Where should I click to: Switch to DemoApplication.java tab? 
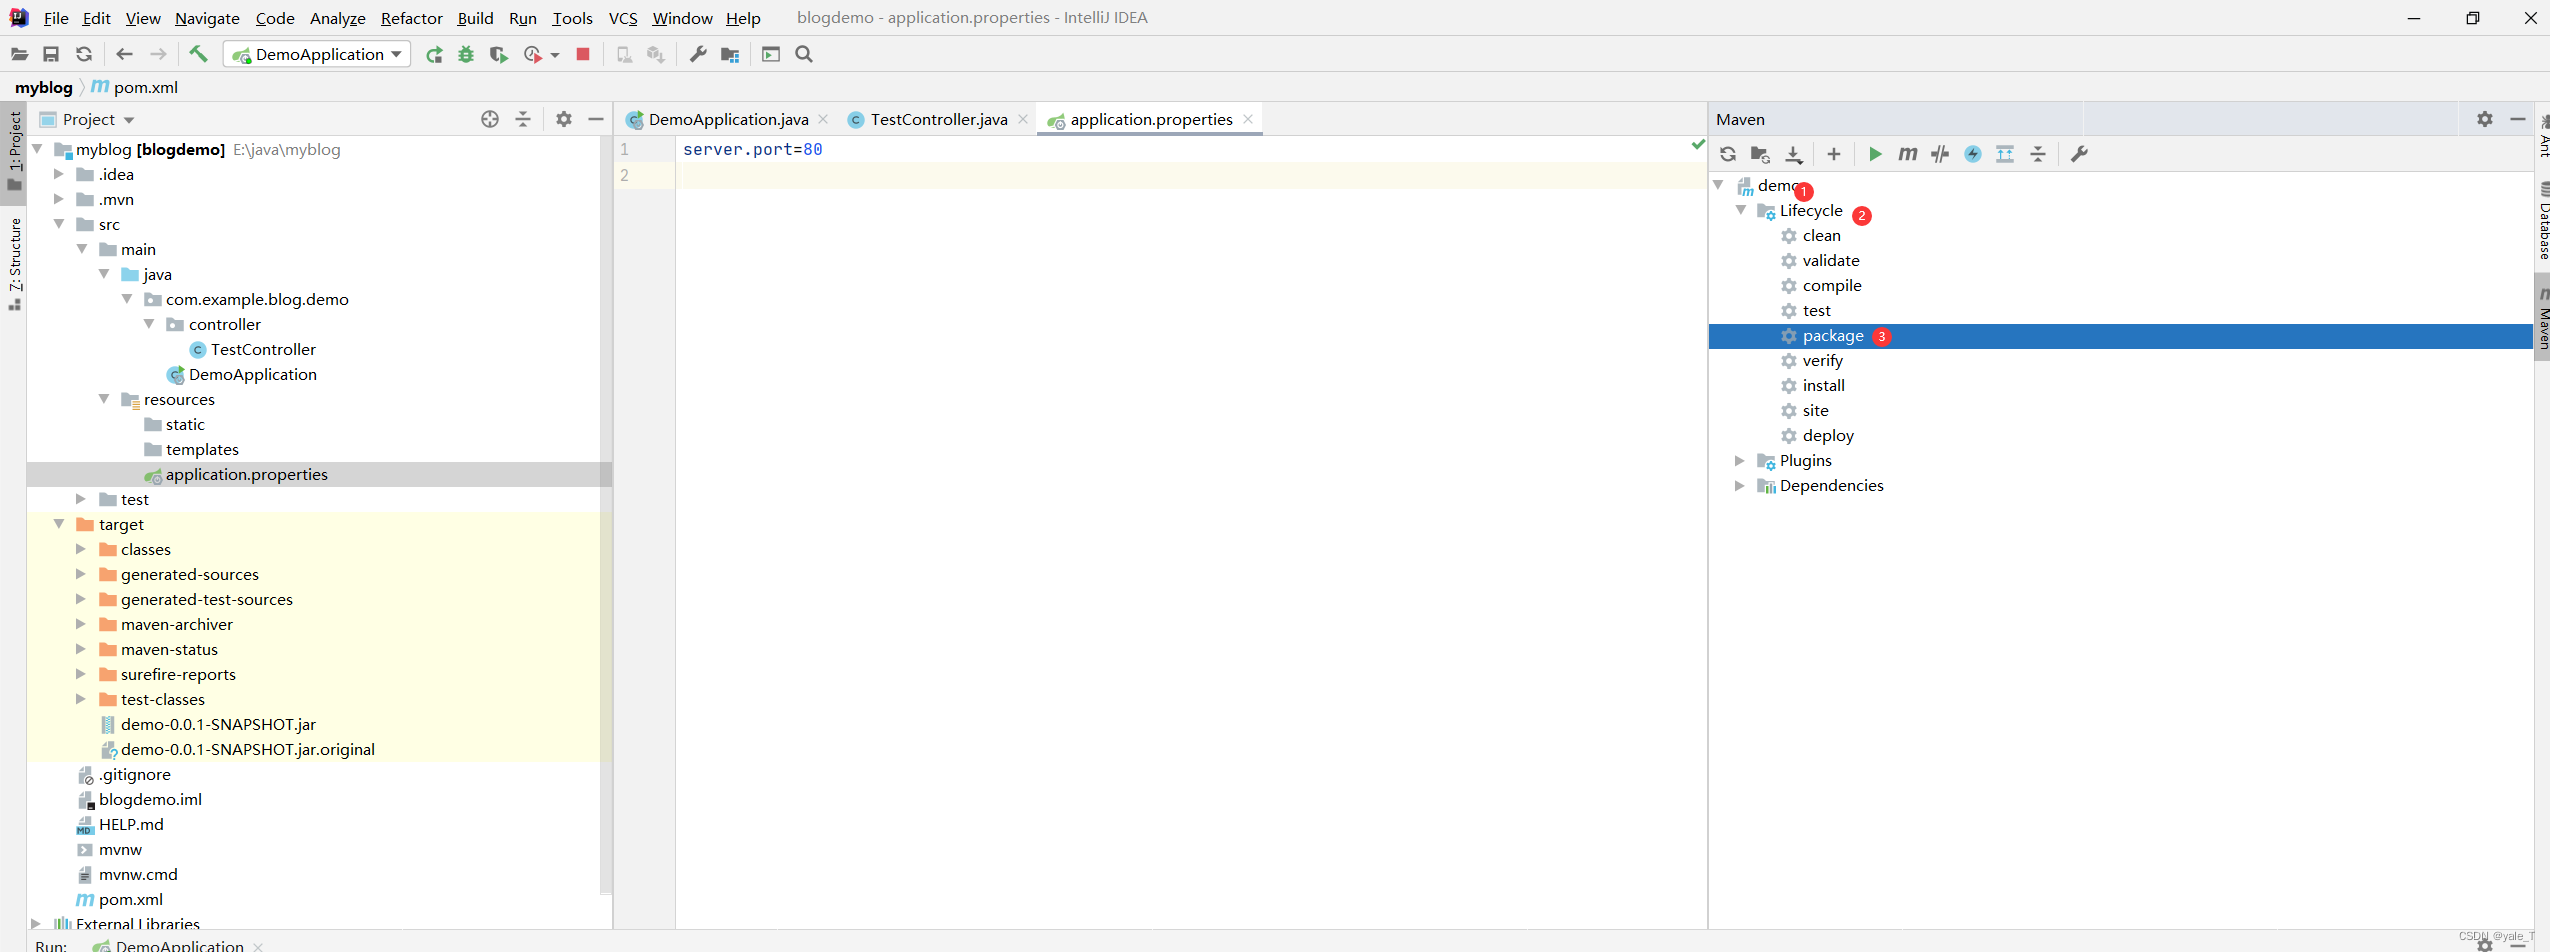tap(728, 119)
